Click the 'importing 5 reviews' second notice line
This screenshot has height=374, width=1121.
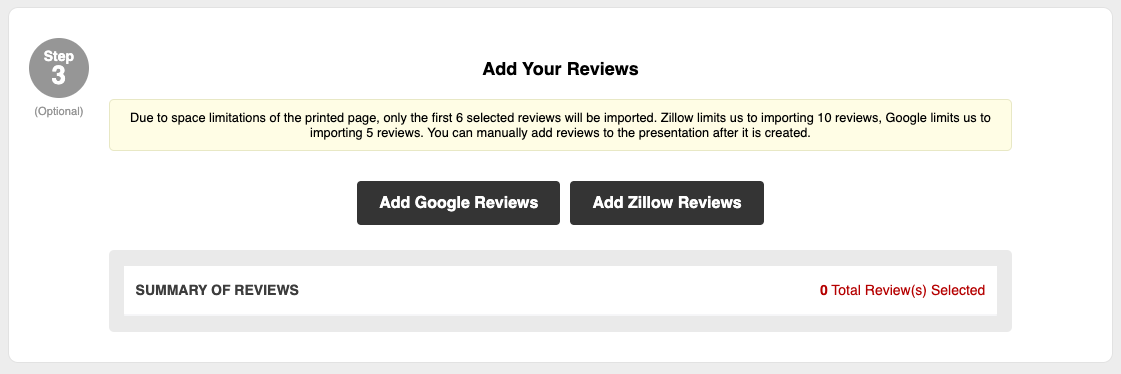click(x=560, y=133)
